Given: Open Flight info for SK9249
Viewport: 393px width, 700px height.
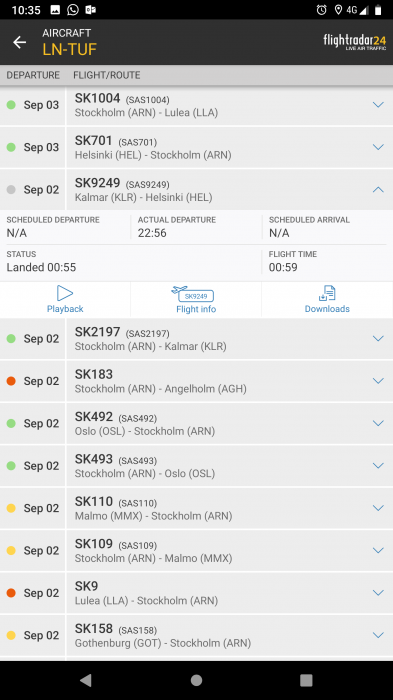Looking at the screenshot, I should [x=196, y=300].
